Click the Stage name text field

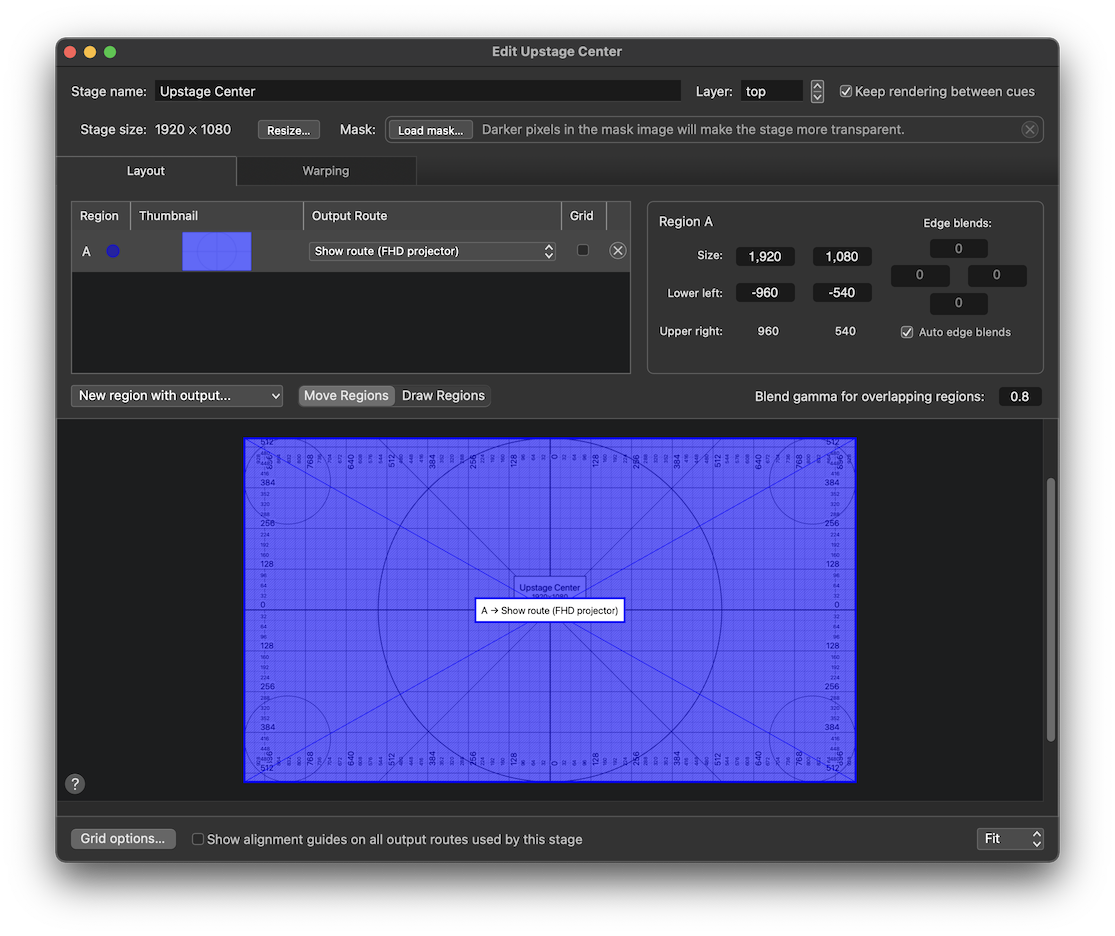418,91
